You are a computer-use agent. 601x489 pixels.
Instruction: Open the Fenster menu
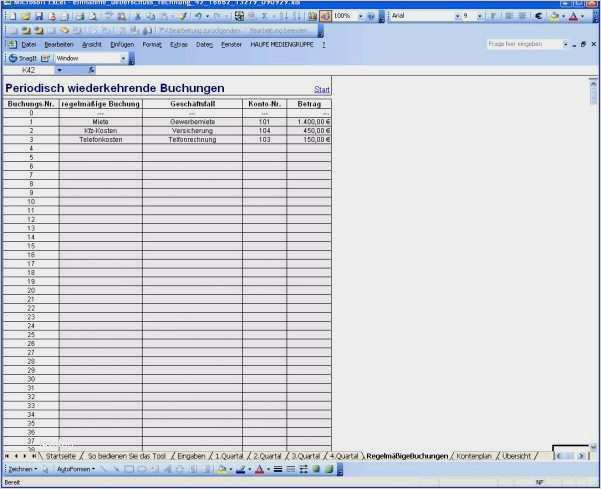(x=231, y=44)
